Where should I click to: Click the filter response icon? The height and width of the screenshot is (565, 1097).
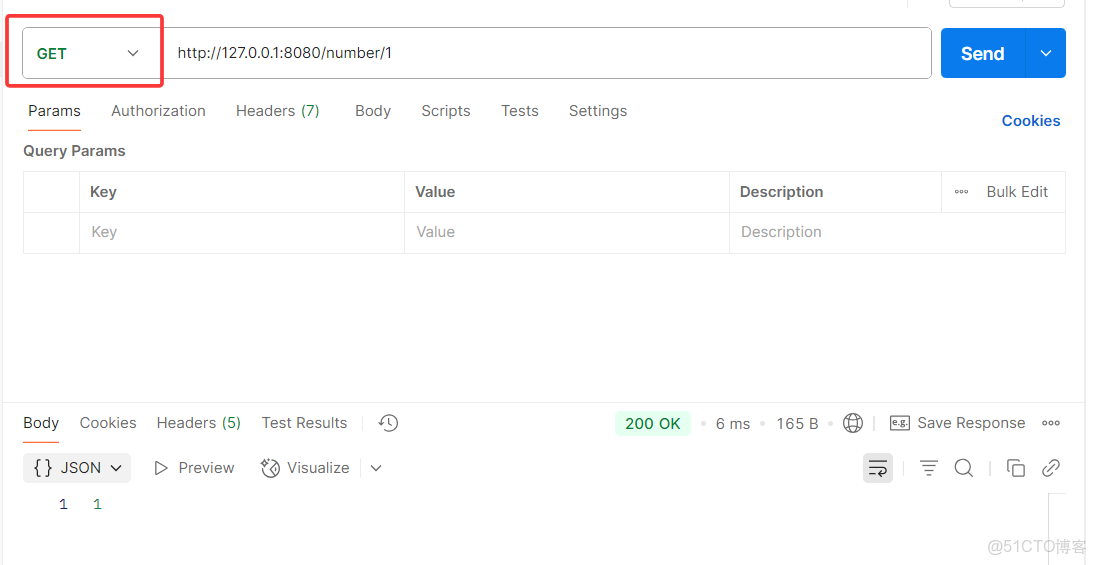[x=929, y=468]
